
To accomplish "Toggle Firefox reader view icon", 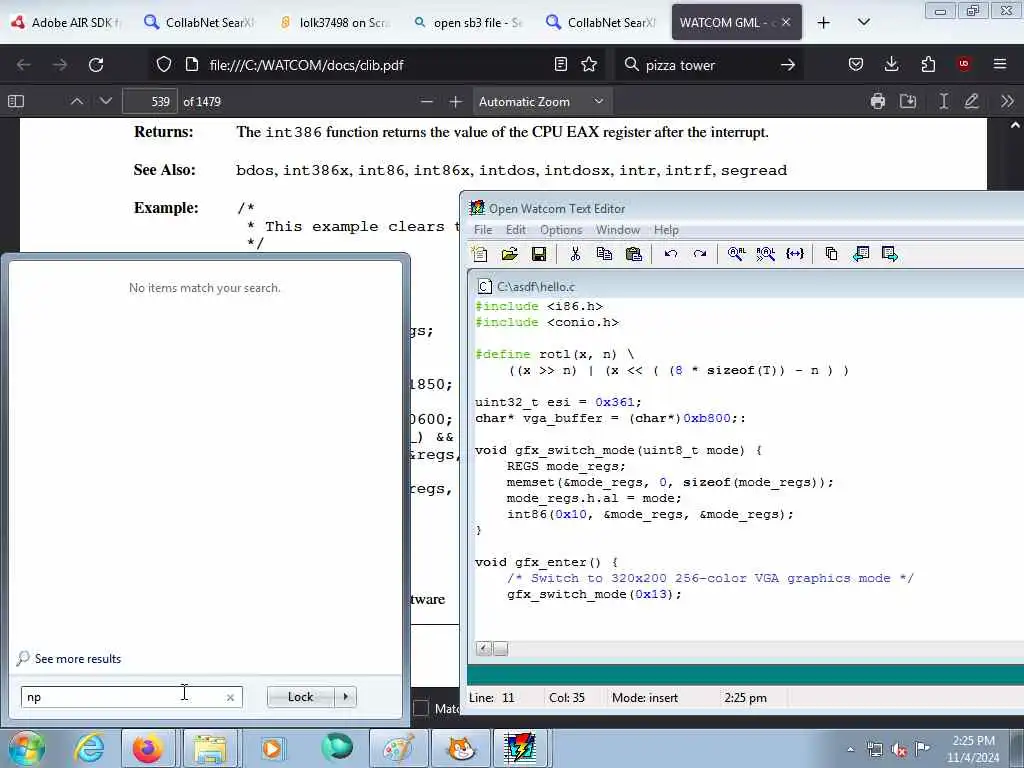I will (x=560, y=64).
